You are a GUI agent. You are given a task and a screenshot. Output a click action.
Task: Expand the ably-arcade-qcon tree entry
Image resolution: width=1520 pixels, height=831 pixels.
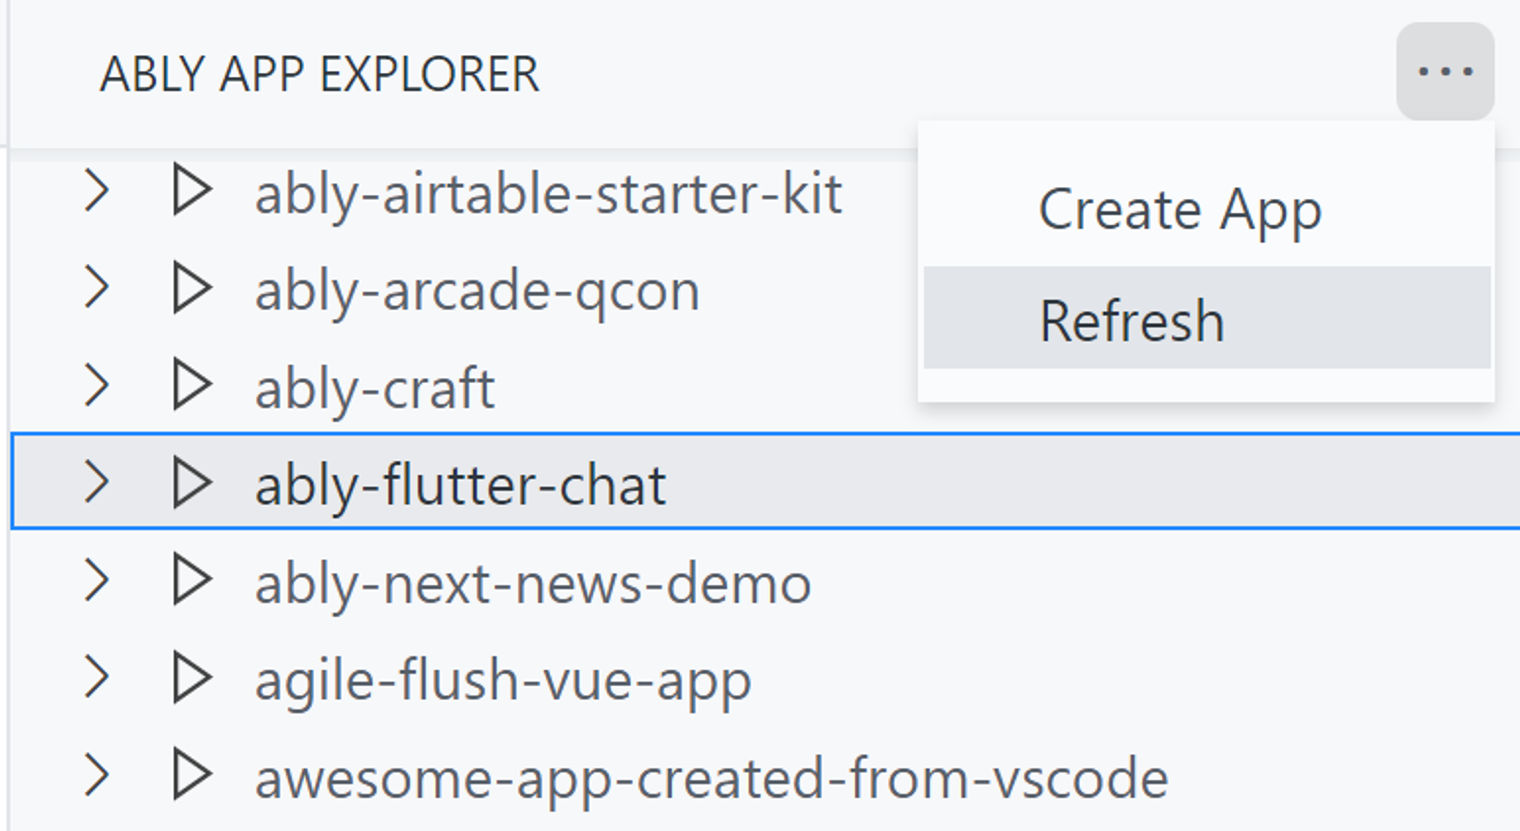click(x=97, y=289)
